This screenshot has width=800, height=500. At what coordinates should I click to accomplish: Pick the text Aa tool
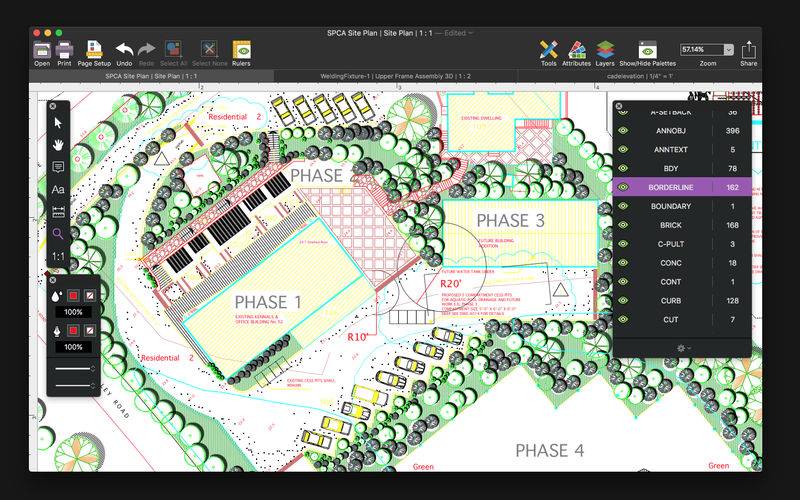click(x=58, y=189)
